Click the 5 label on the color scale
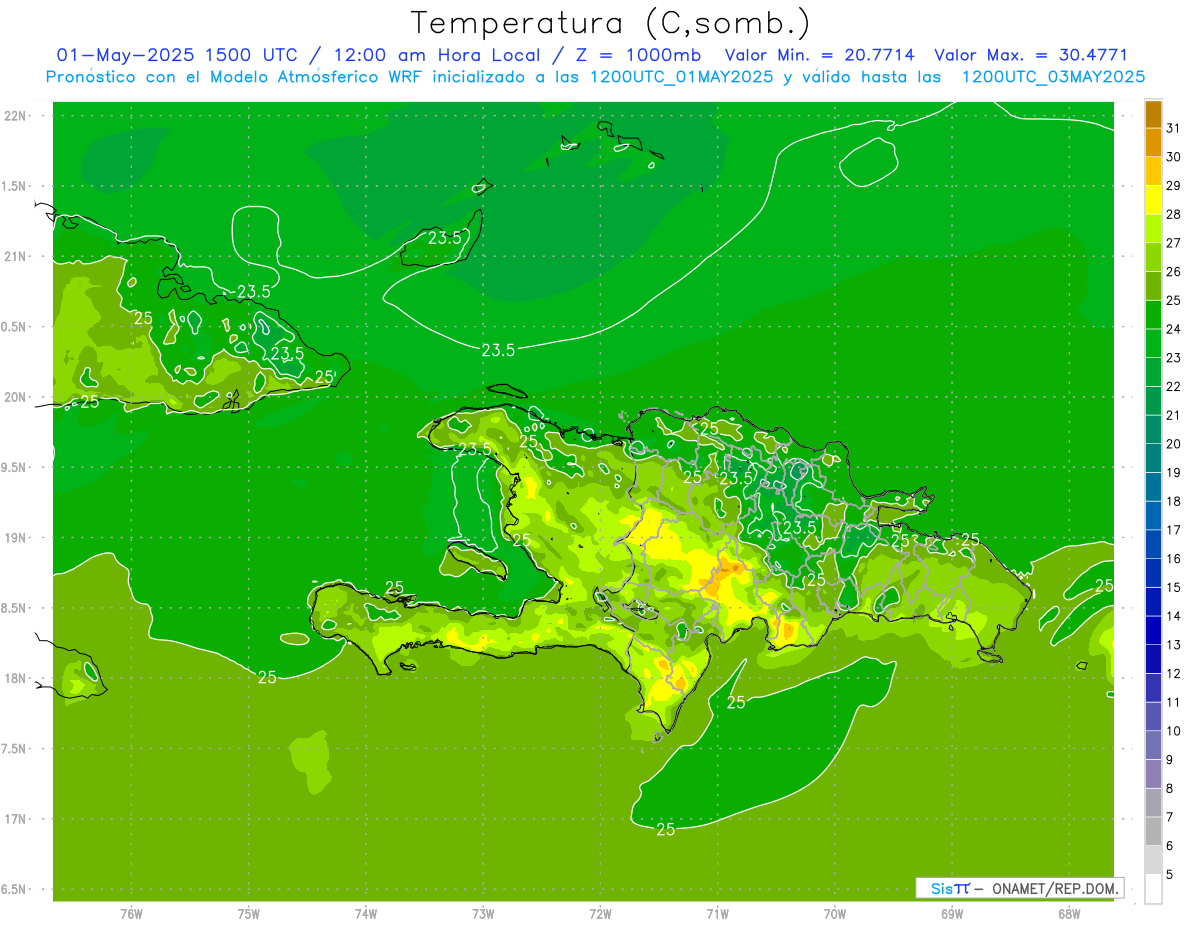The height and width of the screenshot is (927, 1200). click(1170, 875)
